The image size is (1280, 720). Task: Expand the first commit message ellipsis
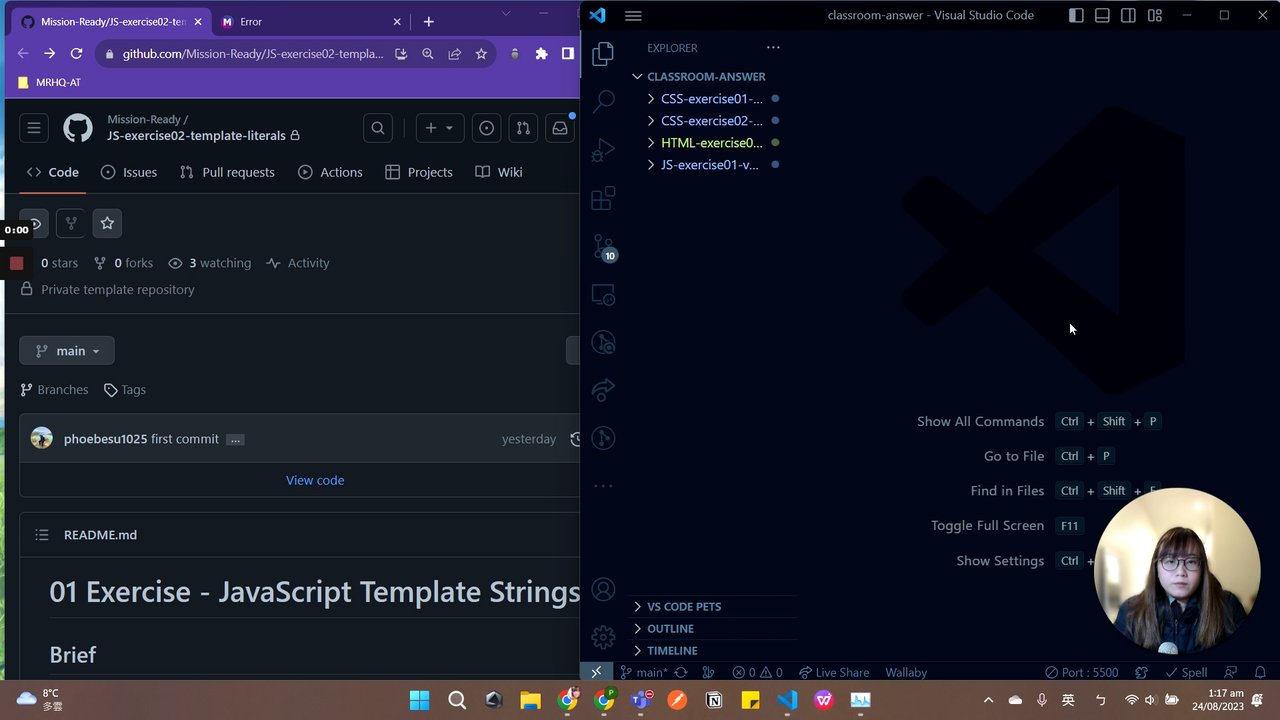(x=235, y=440)
